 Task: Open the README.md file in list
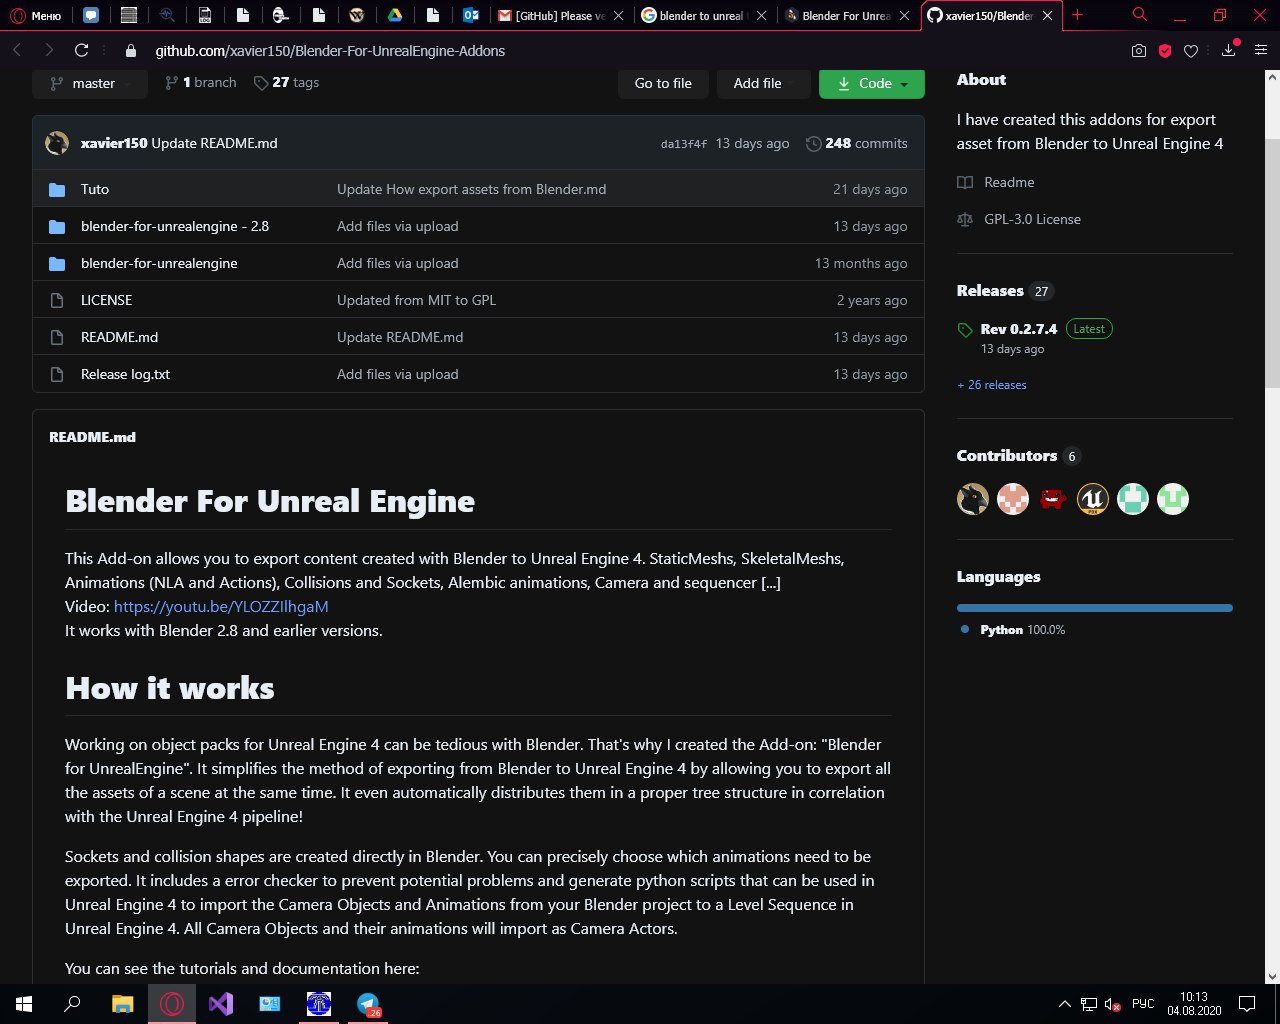pyautogui.click(x=119, y=337)
